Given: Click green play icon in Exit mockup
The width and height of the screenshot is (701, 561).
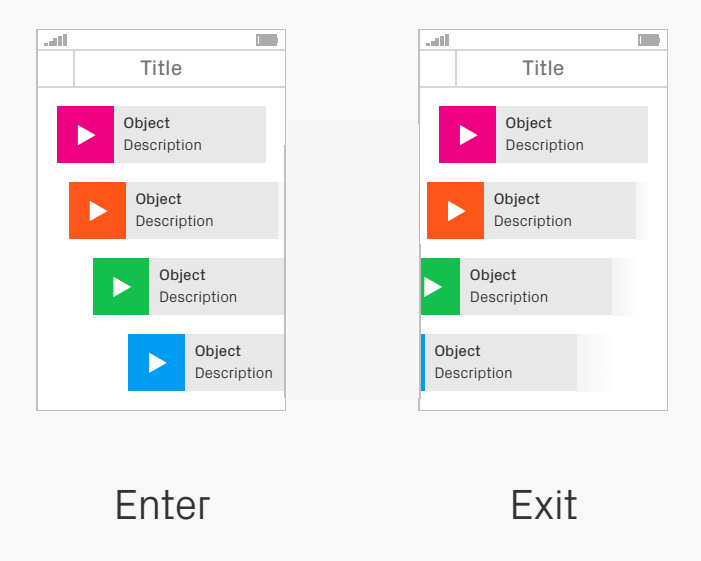Looking at the screenshot, I should pos(440,287).
